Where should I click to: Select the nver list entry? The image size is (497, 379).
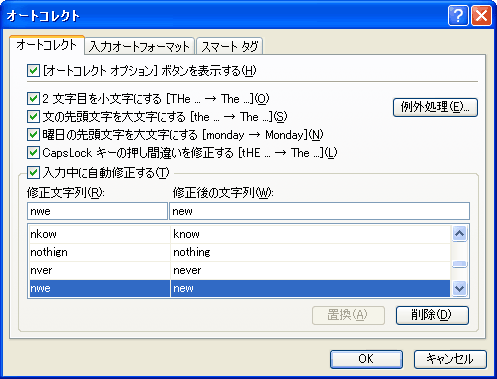[99, 270]
